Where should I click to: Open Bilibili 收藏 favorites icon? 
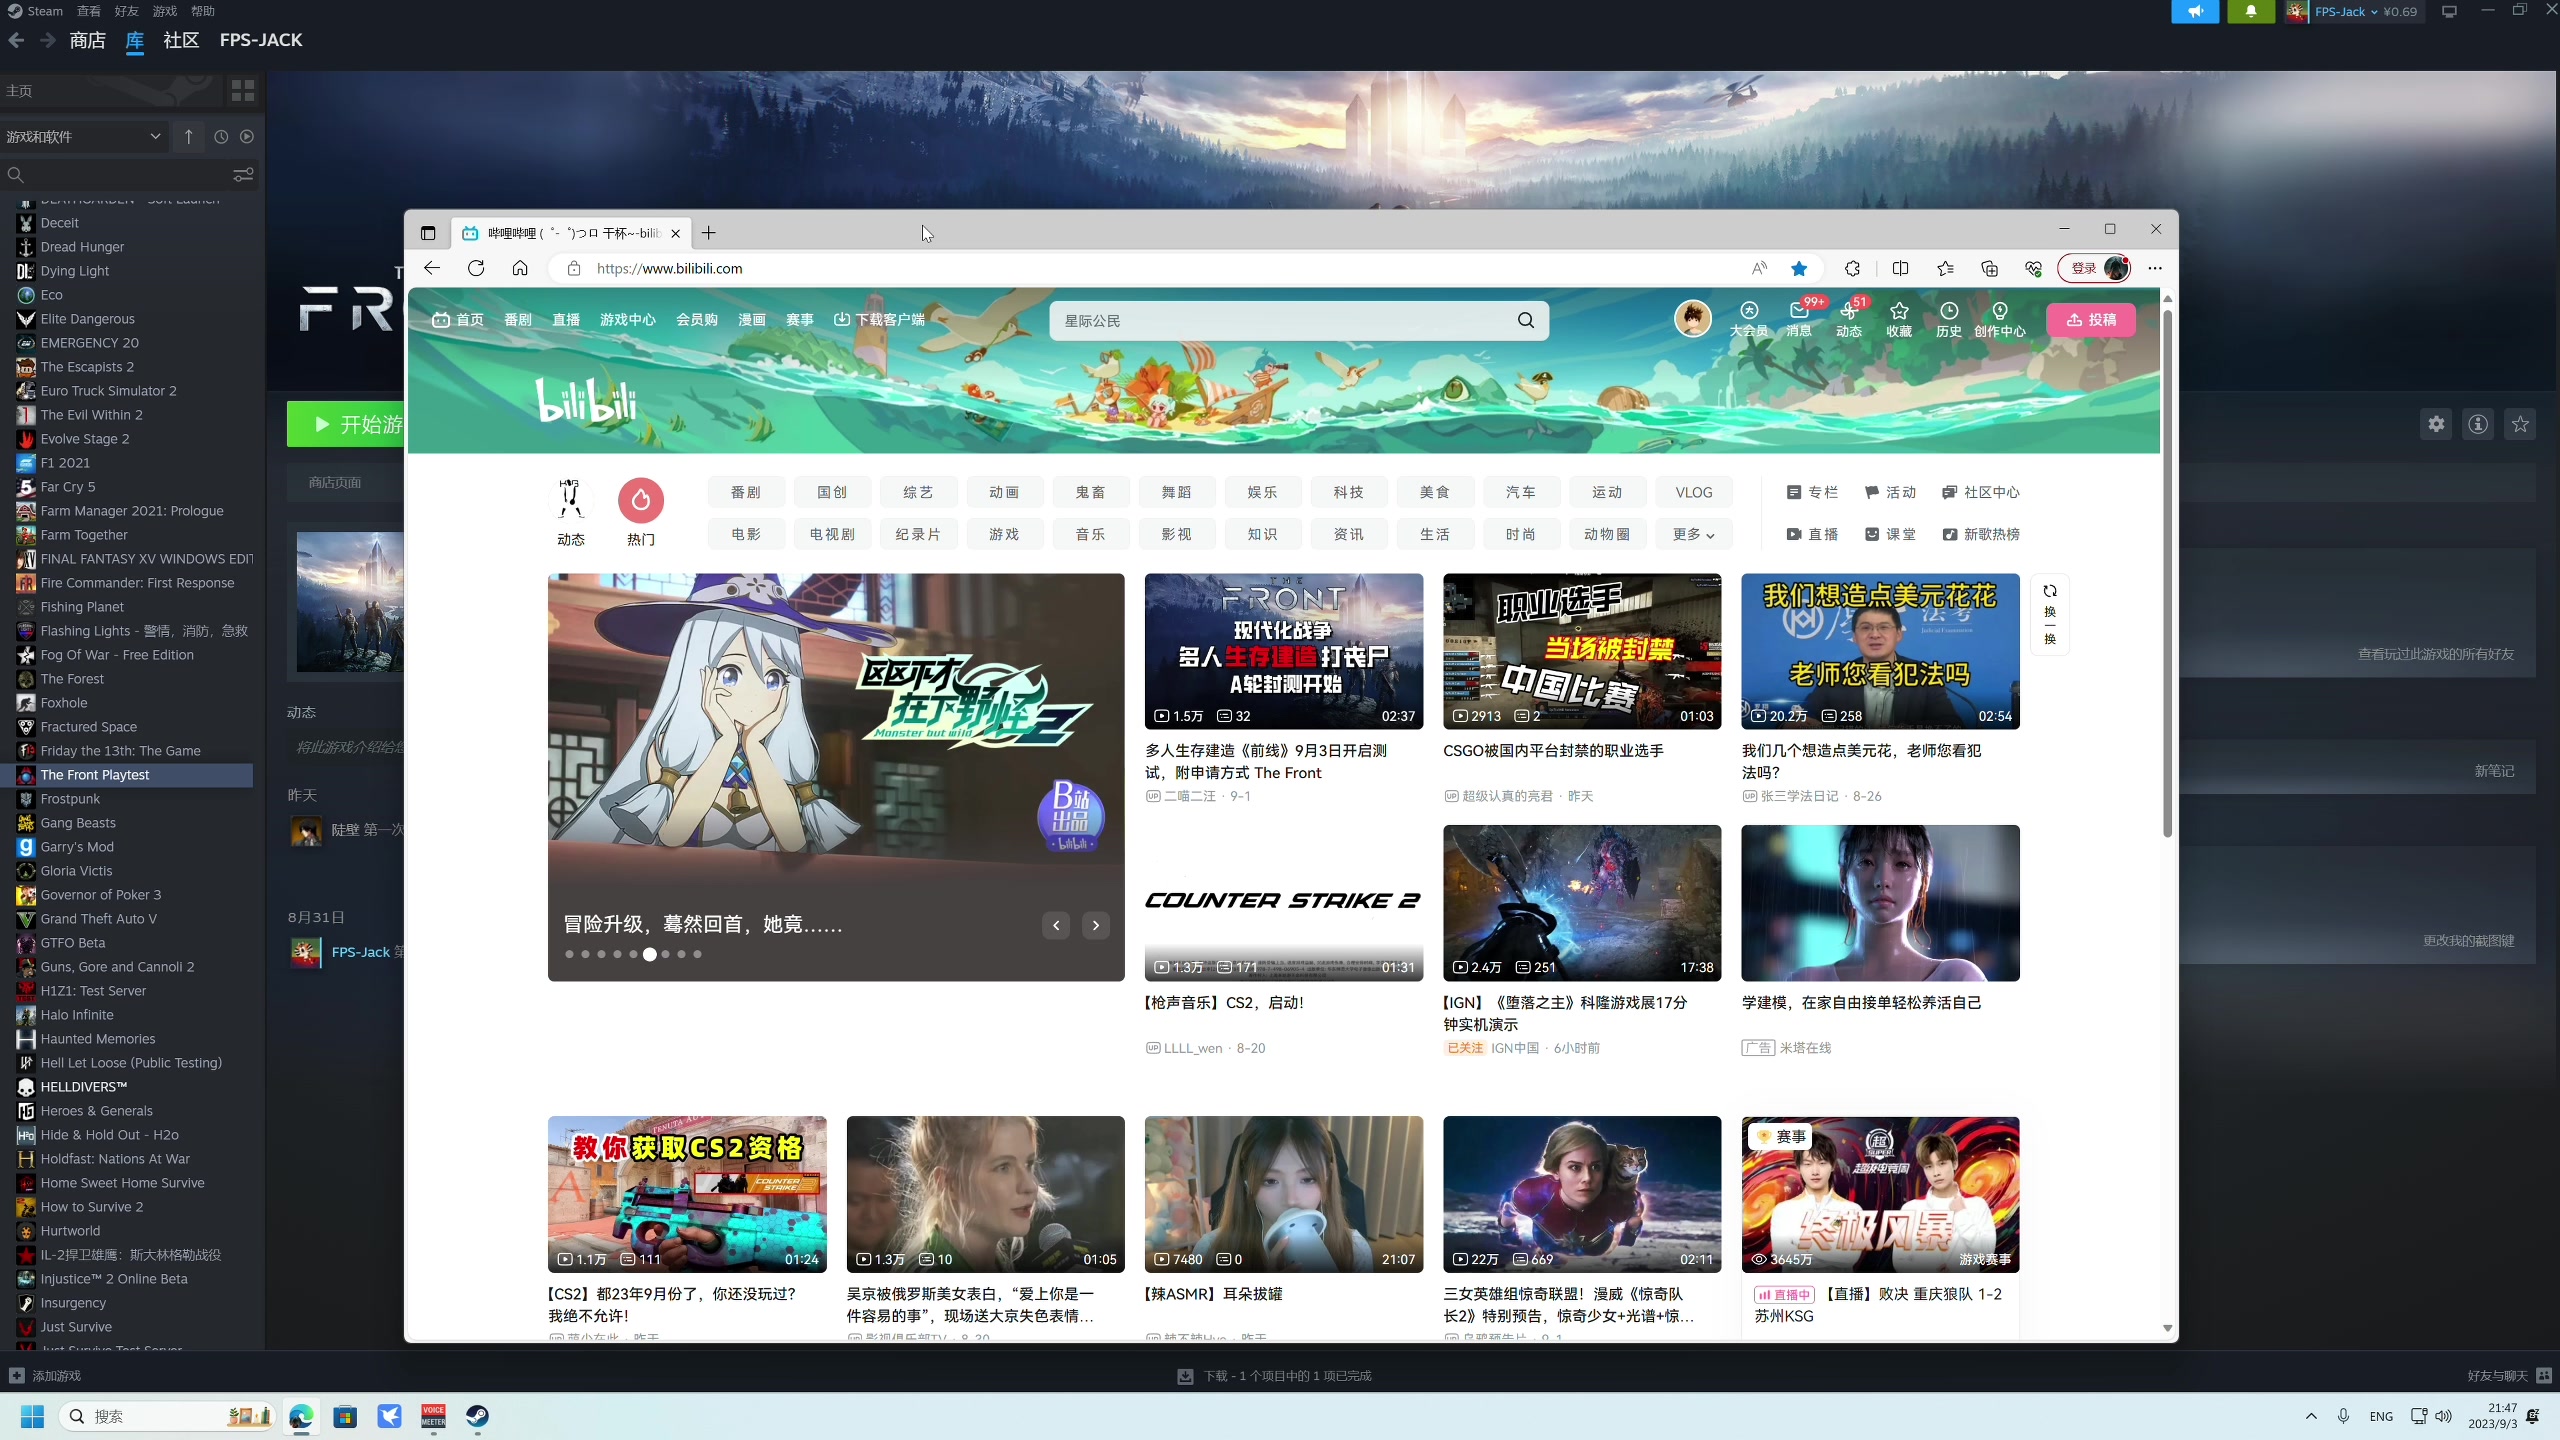tap(1899, 320)
